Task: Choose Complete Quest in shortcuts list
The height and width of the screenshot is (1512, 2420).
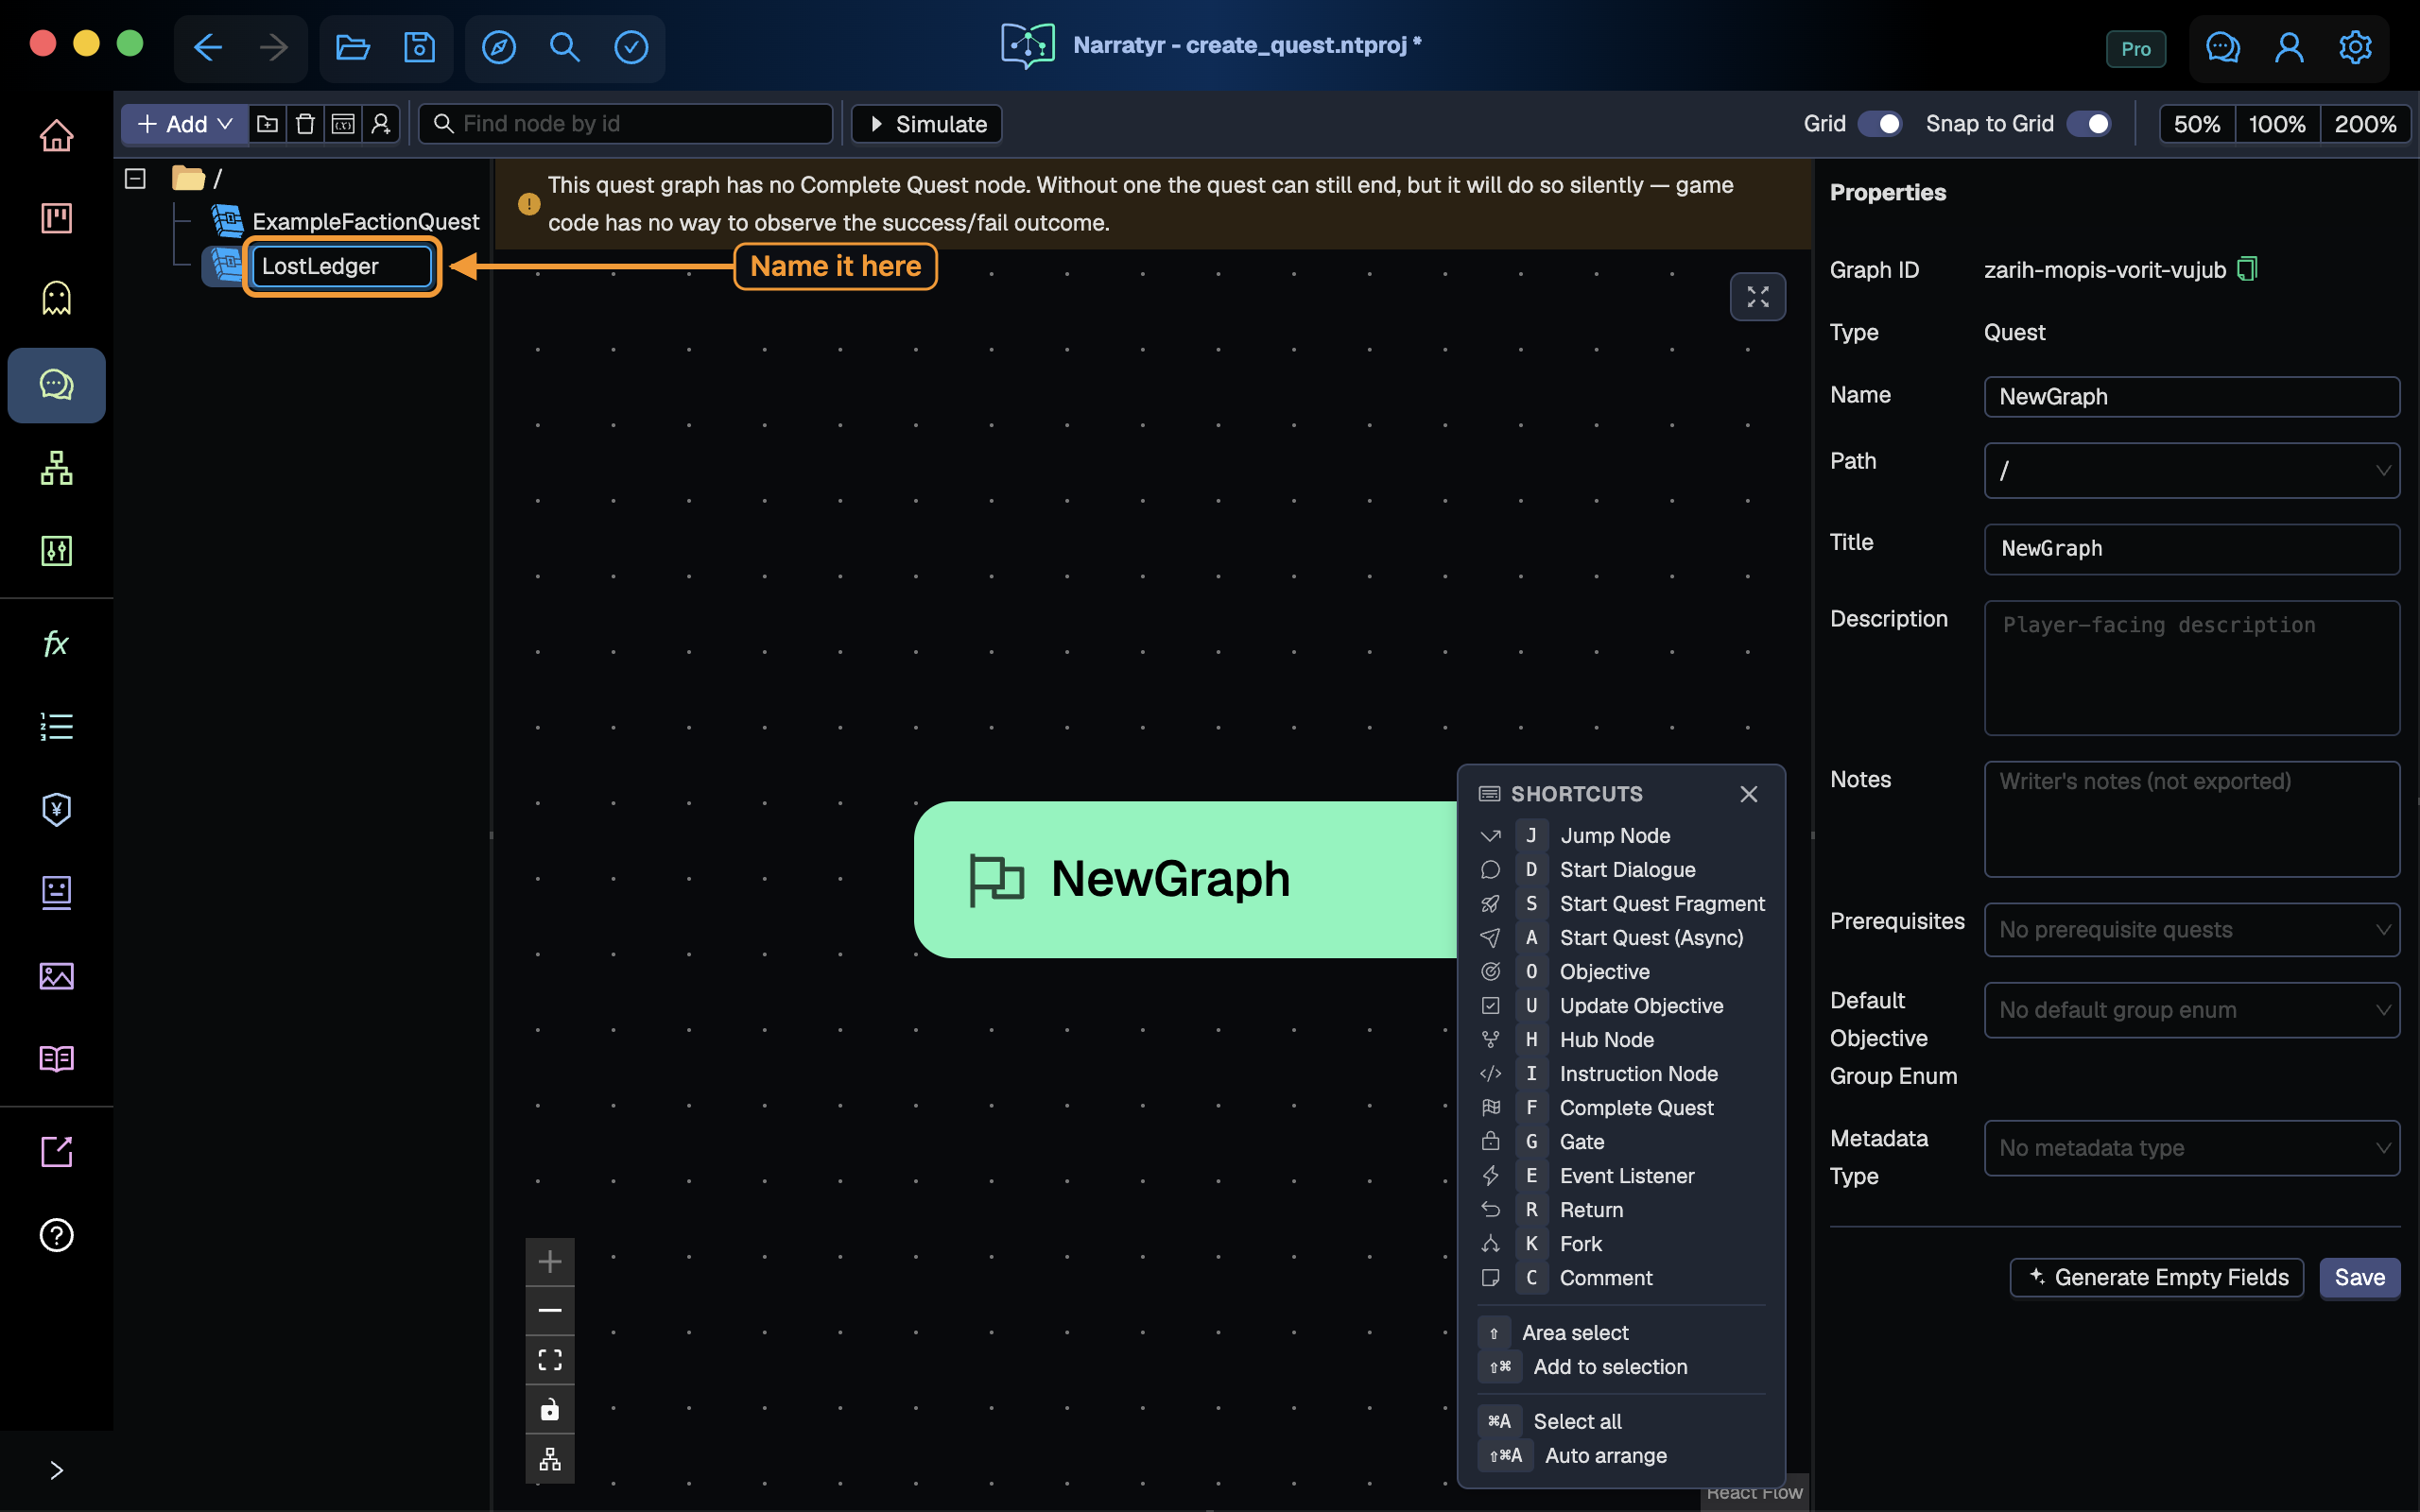Action: (1620, 1107)
